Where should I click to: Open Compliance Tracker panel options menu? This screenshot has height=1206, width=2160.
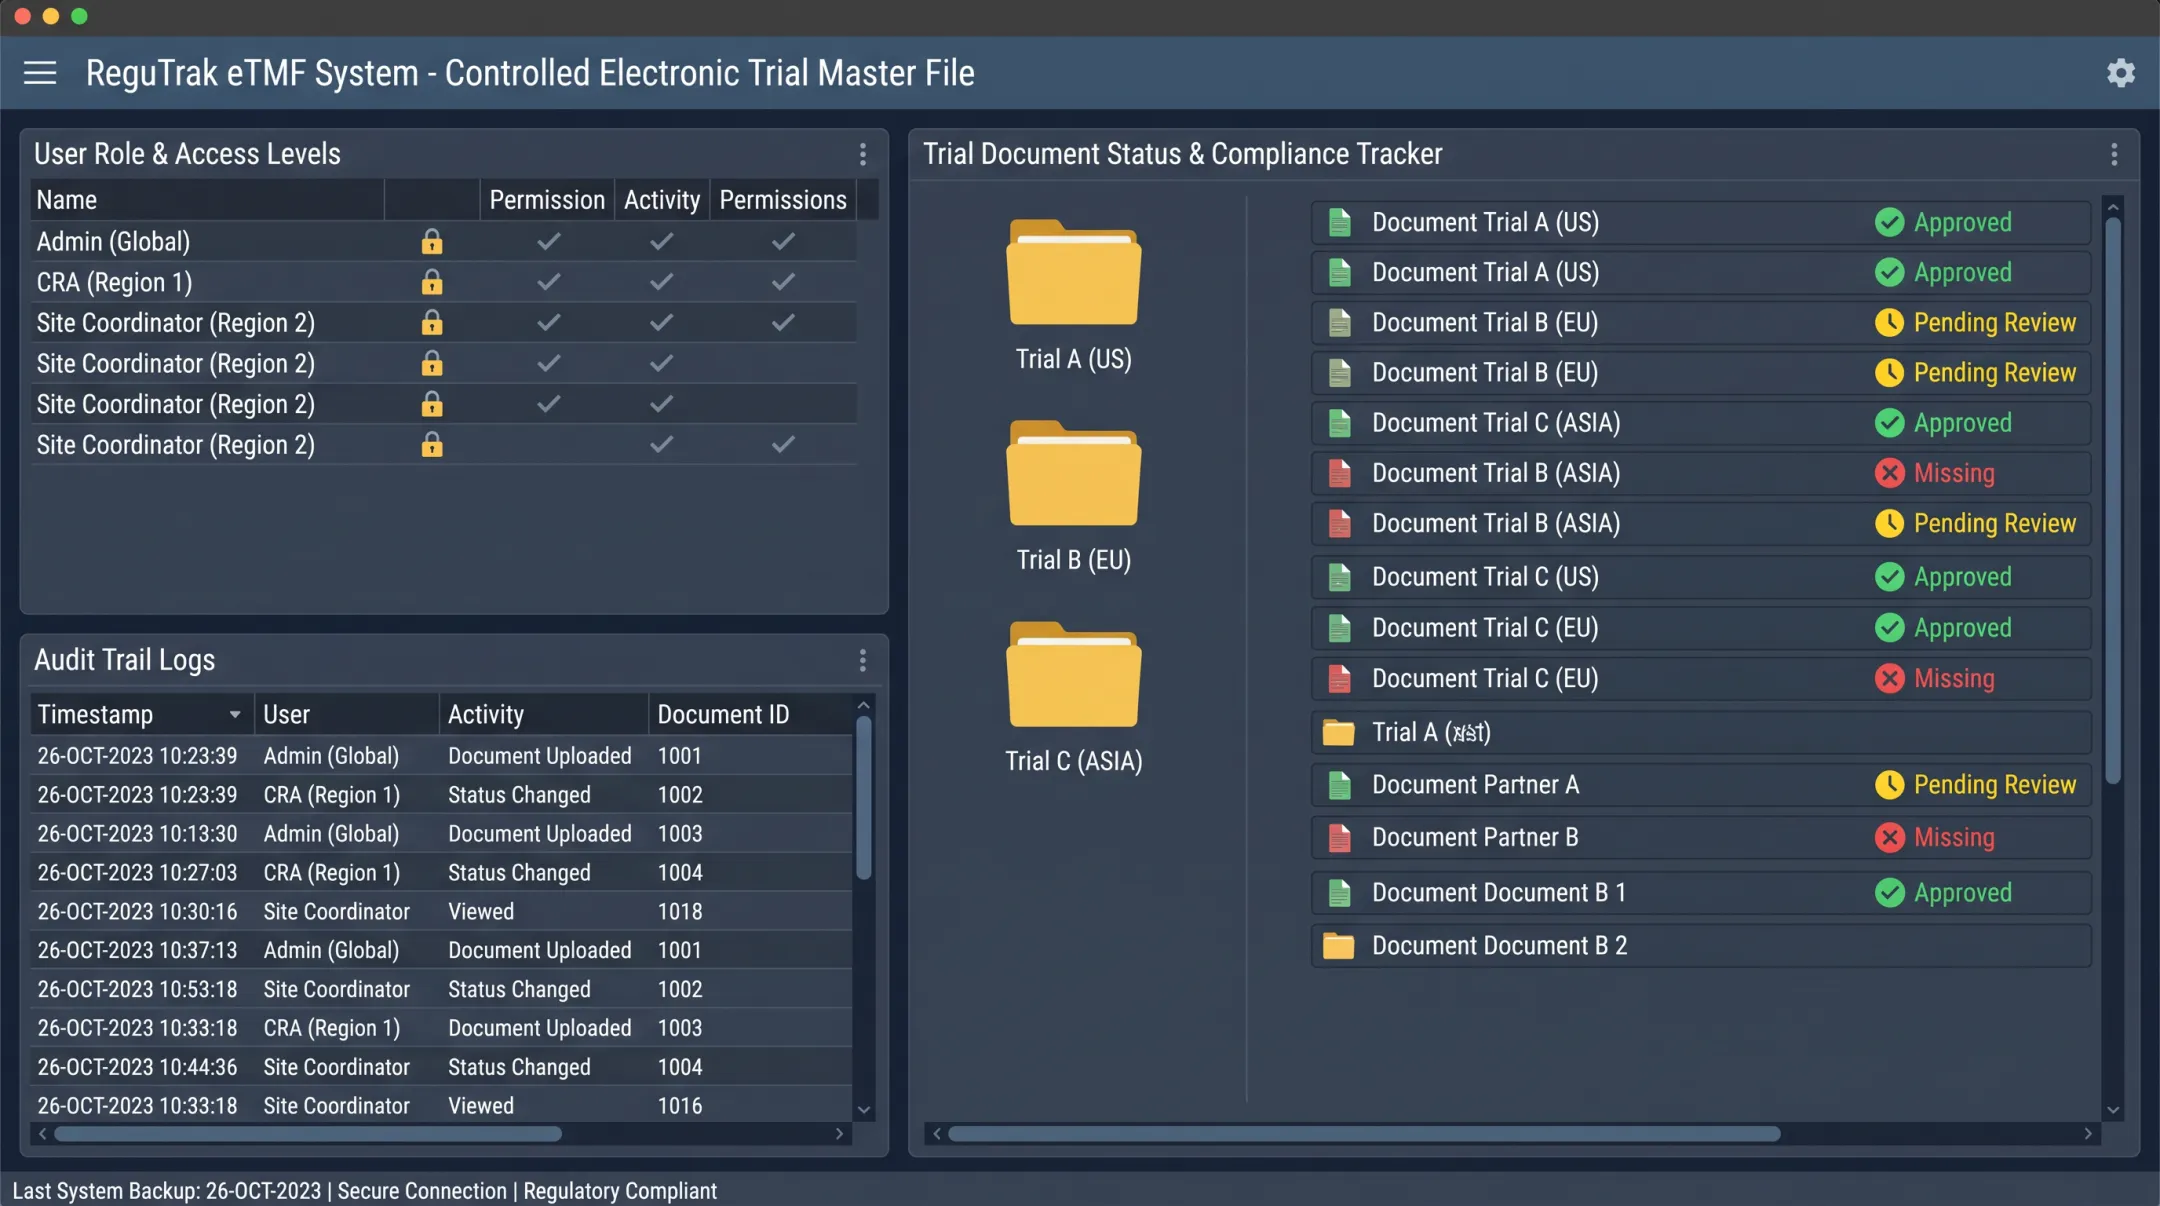[2113, 154]
